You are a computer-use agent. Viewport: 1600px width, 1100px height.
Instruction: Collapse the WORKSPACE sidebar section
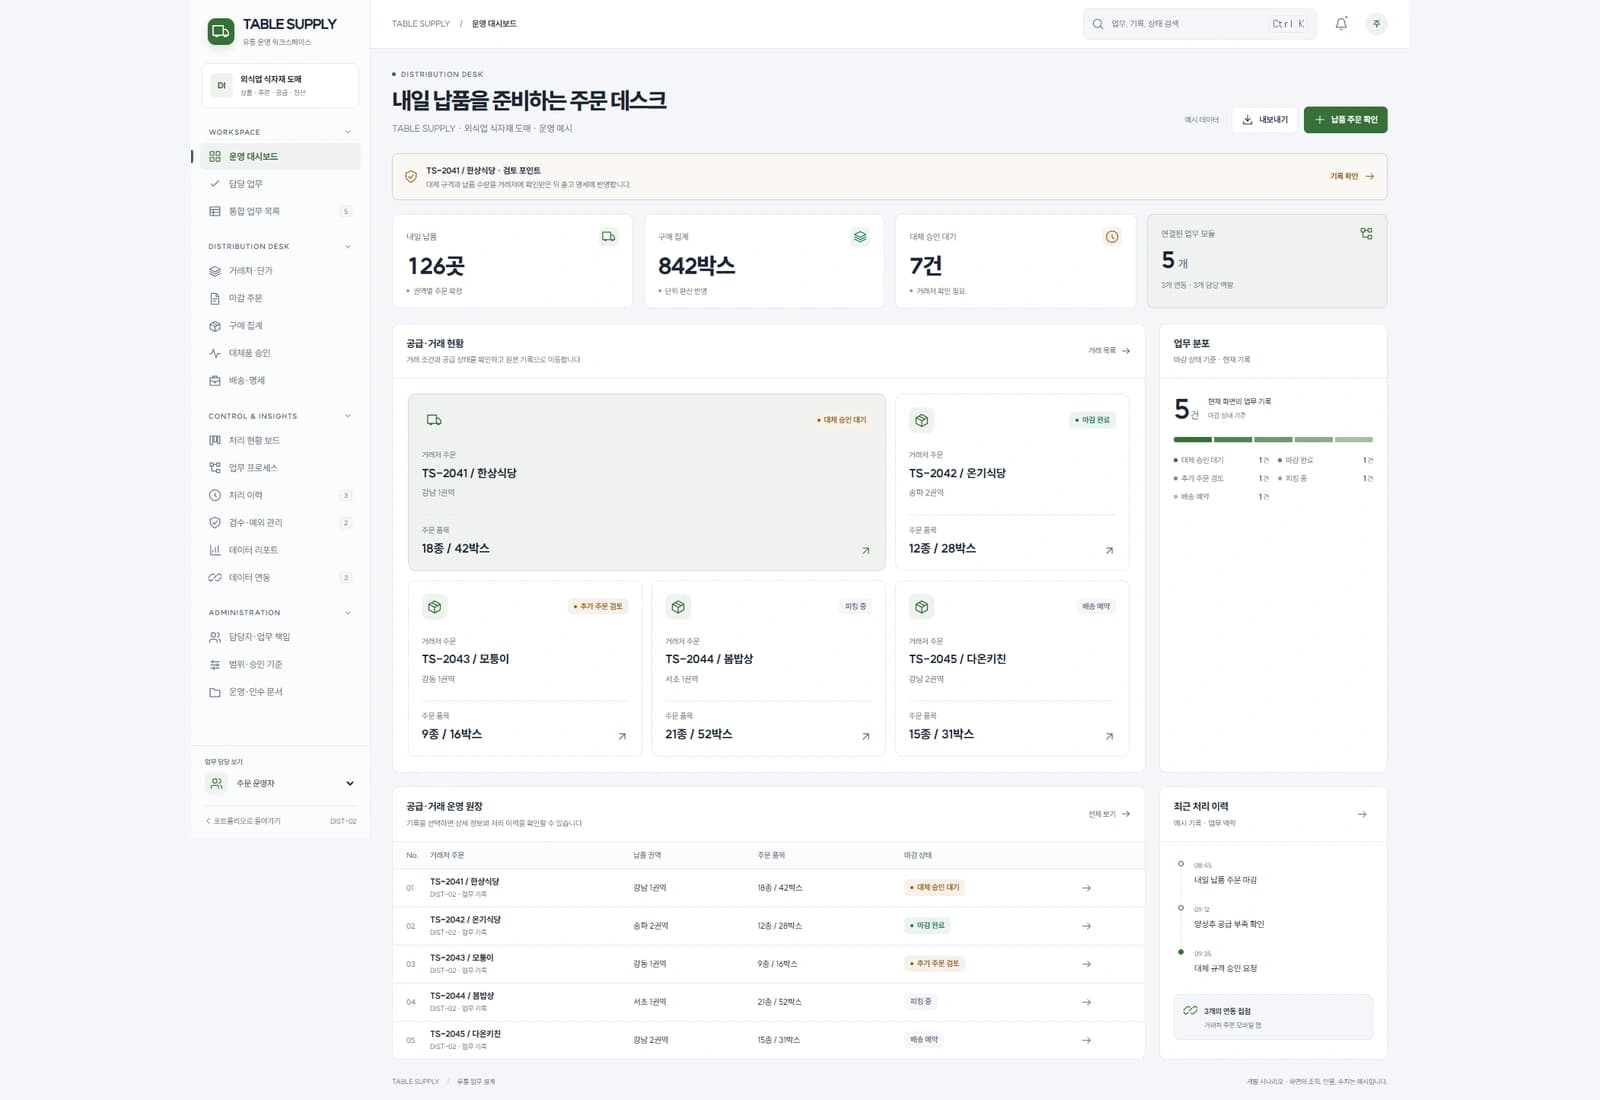(348, 132)
